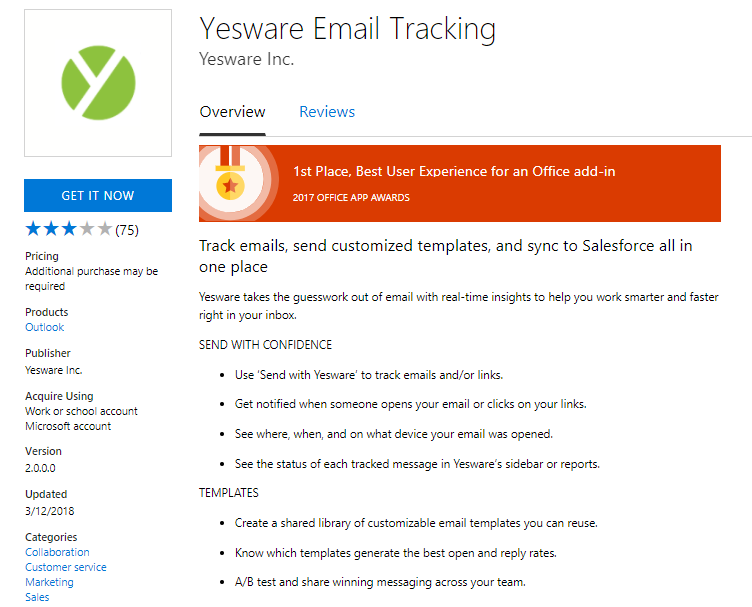Open the Customer service category link
Screen dimensions: 752x607
[65, 567]
